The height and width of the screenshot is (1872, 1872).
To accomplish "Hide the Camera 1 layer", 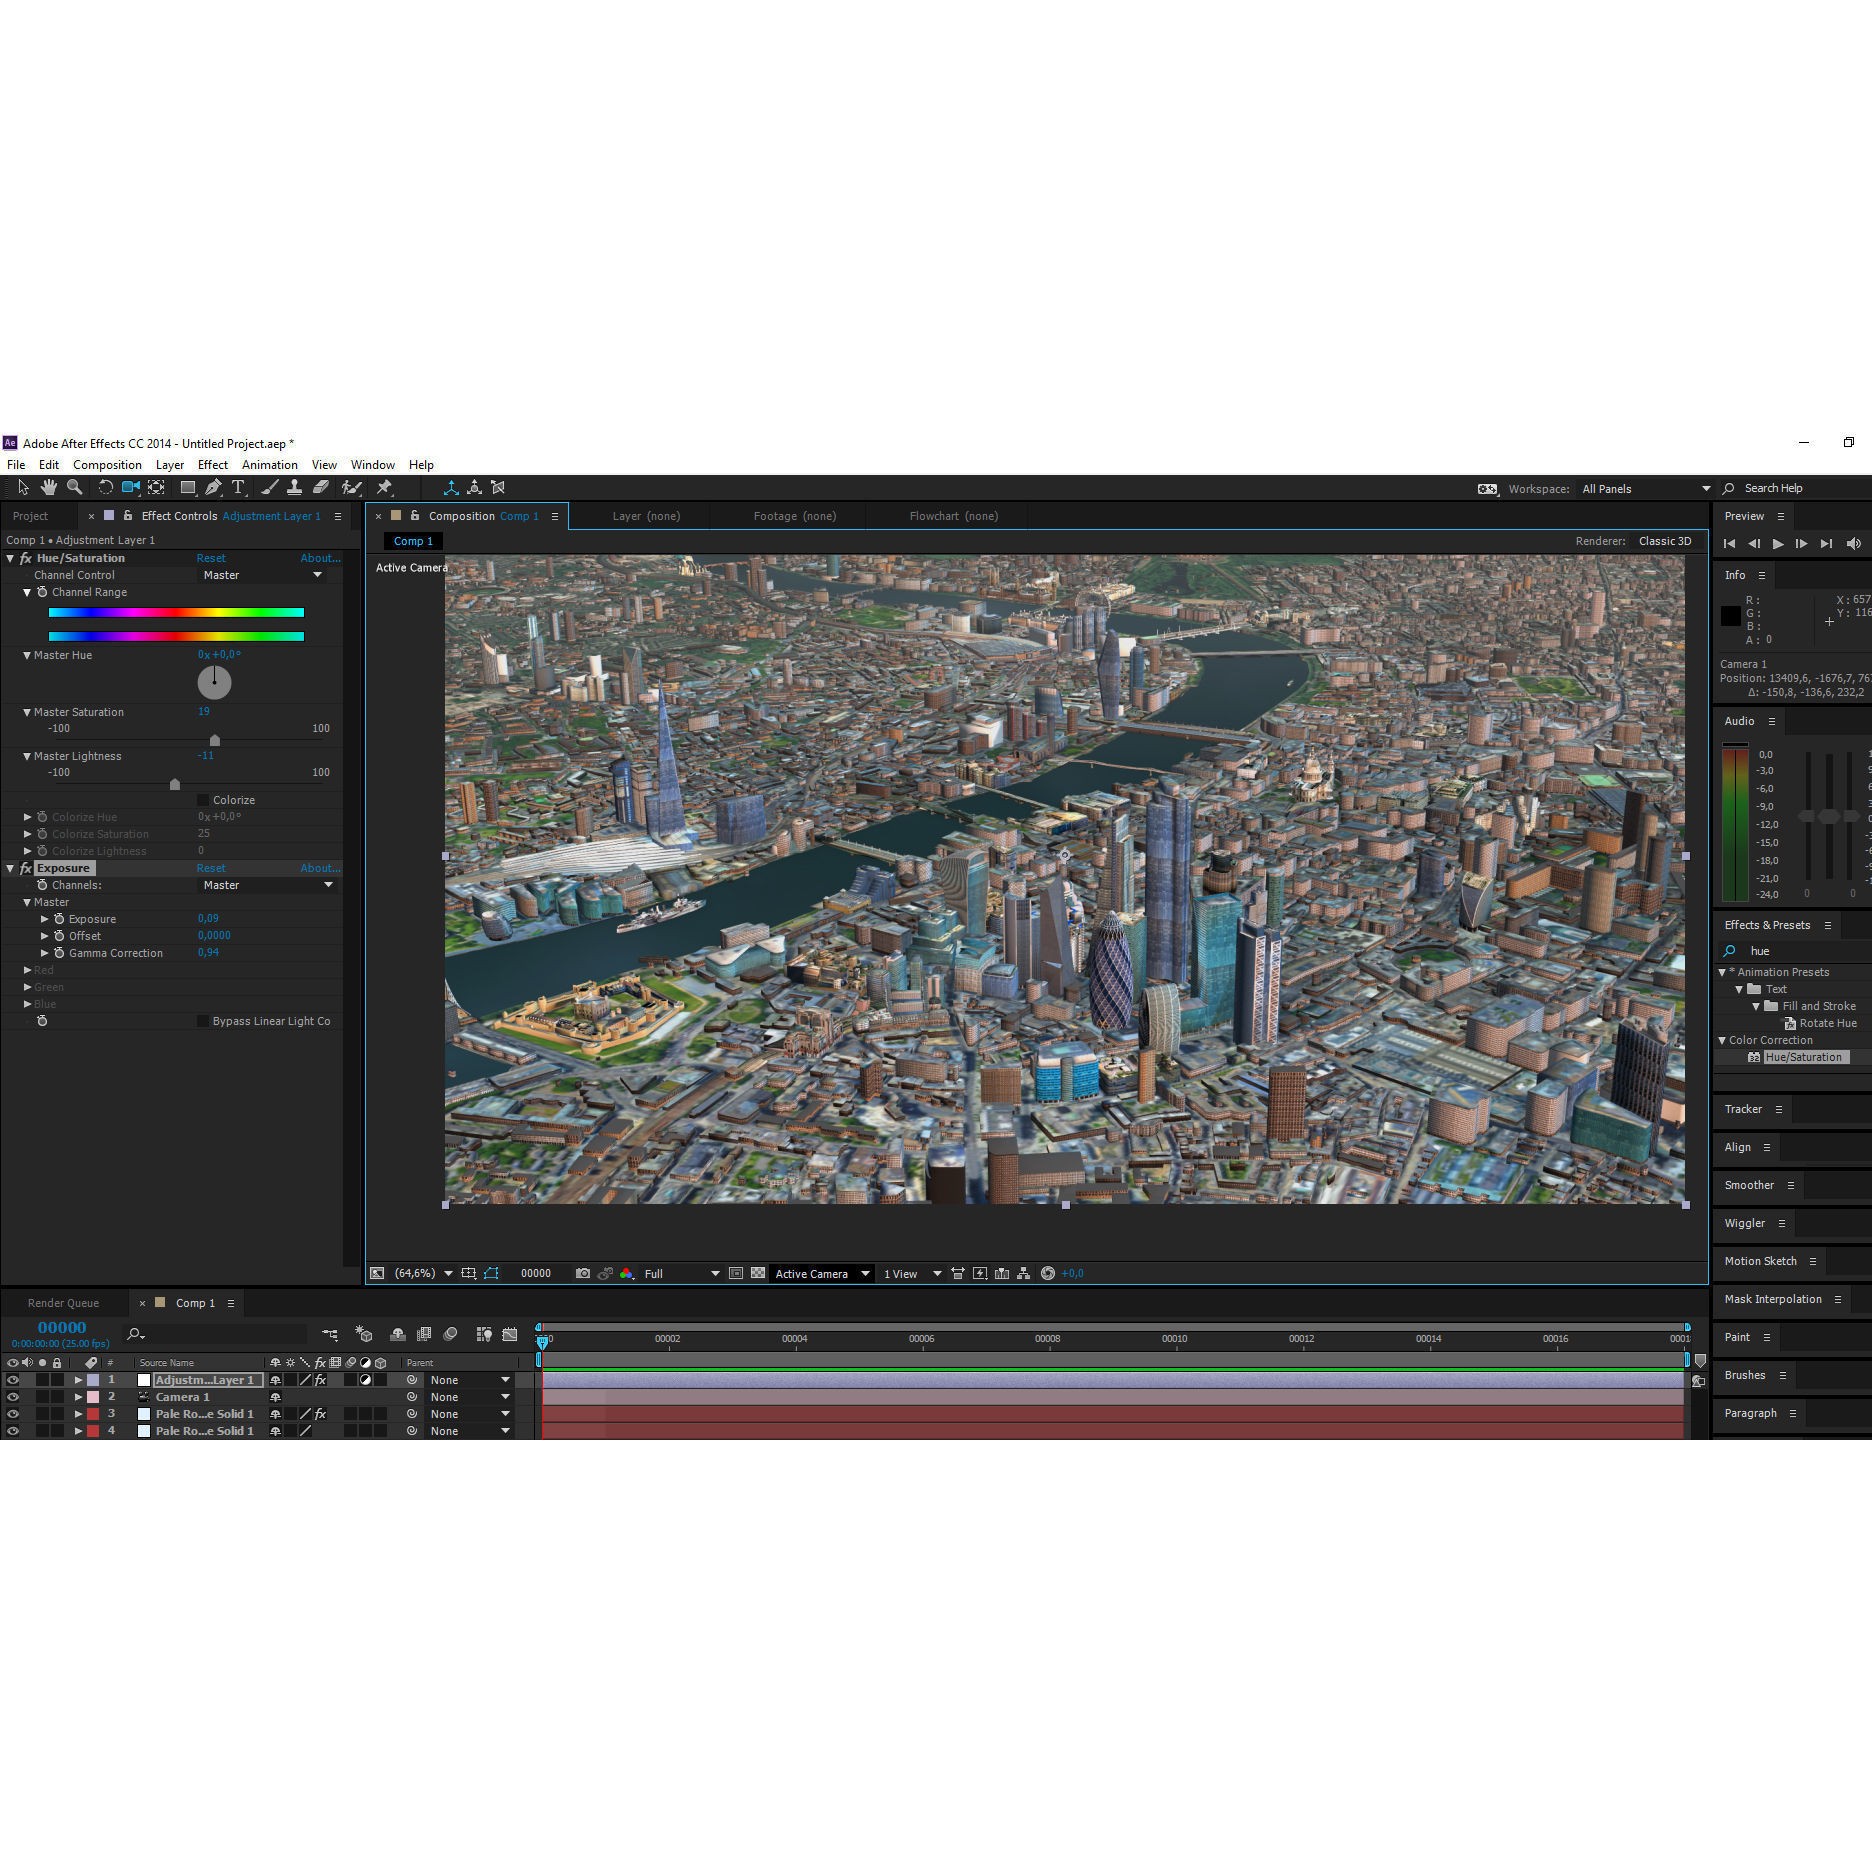I will pos(13,1397).
